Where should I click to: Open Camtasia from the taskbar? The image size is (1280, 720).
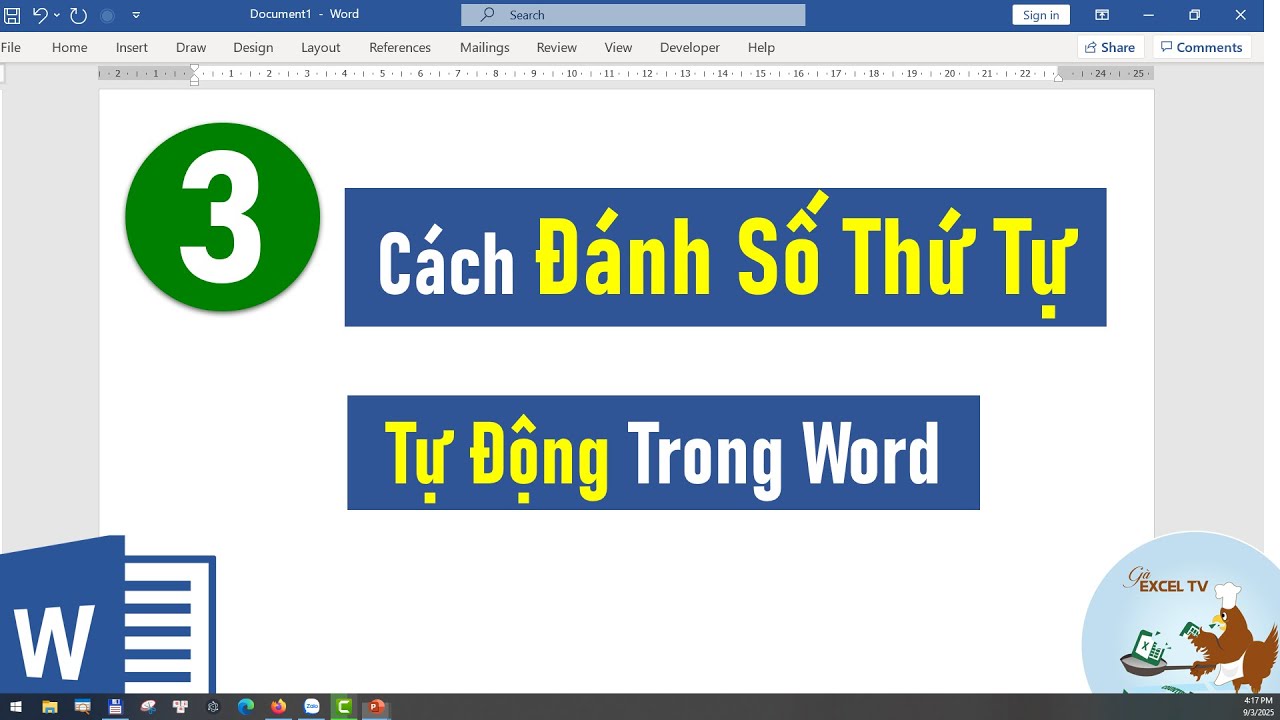(344, 707)
